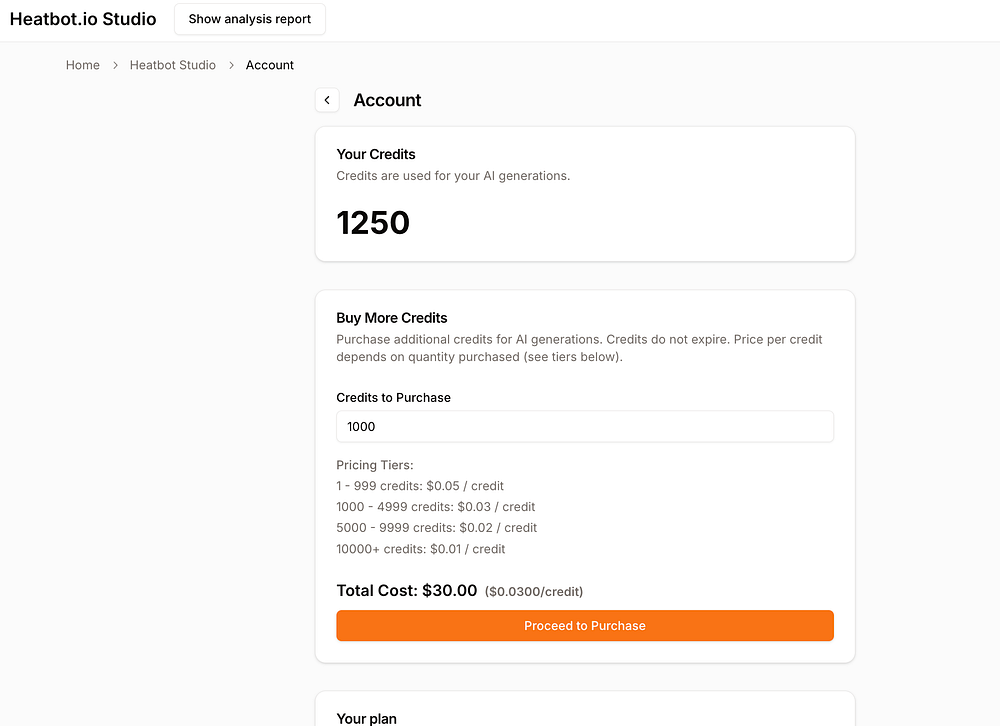This screenshot has height=726, width=1000.
Task: Click the Your plan section heading
Action: (x=366, y=718)
